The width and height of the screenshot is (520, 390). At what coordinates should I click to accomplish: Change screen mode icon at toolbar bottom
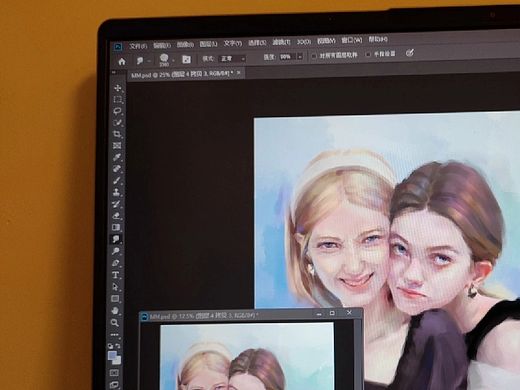(x=114, y=384)
